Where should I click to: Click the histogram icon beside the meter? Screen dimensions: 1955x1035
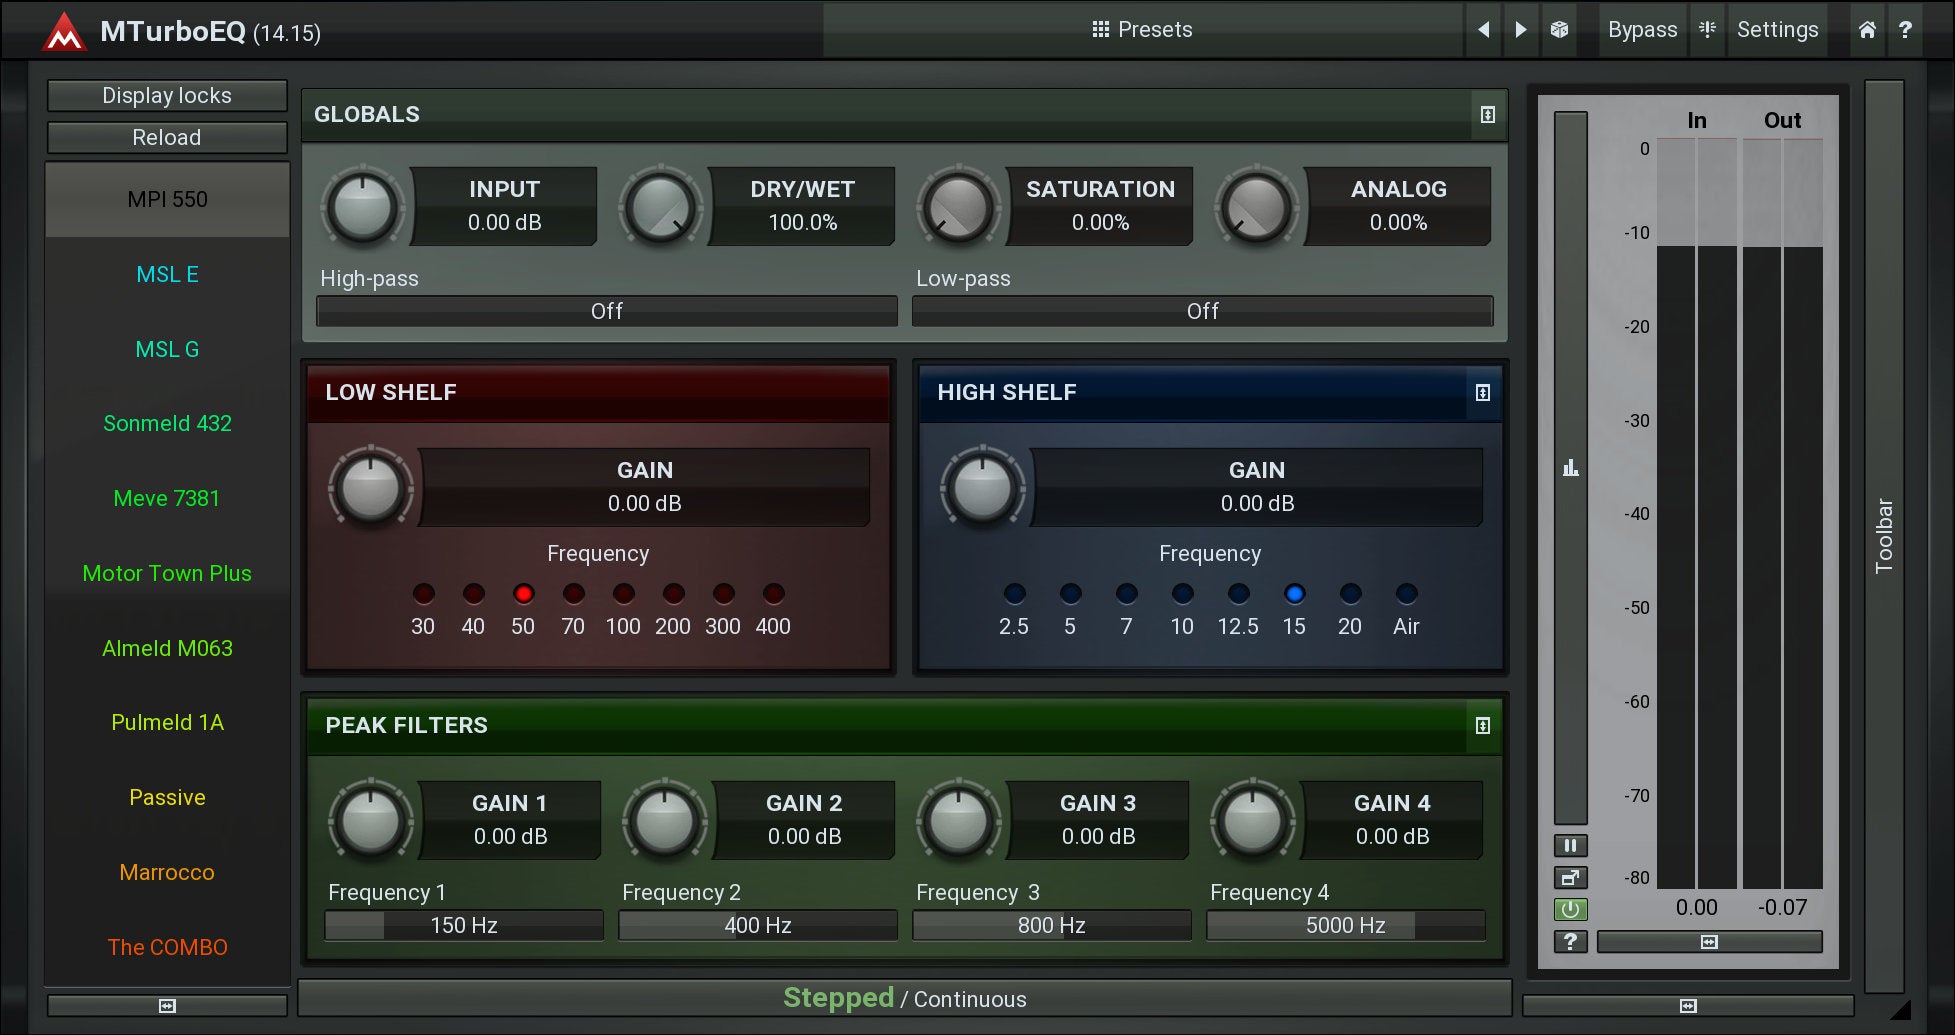point(1571,468)
